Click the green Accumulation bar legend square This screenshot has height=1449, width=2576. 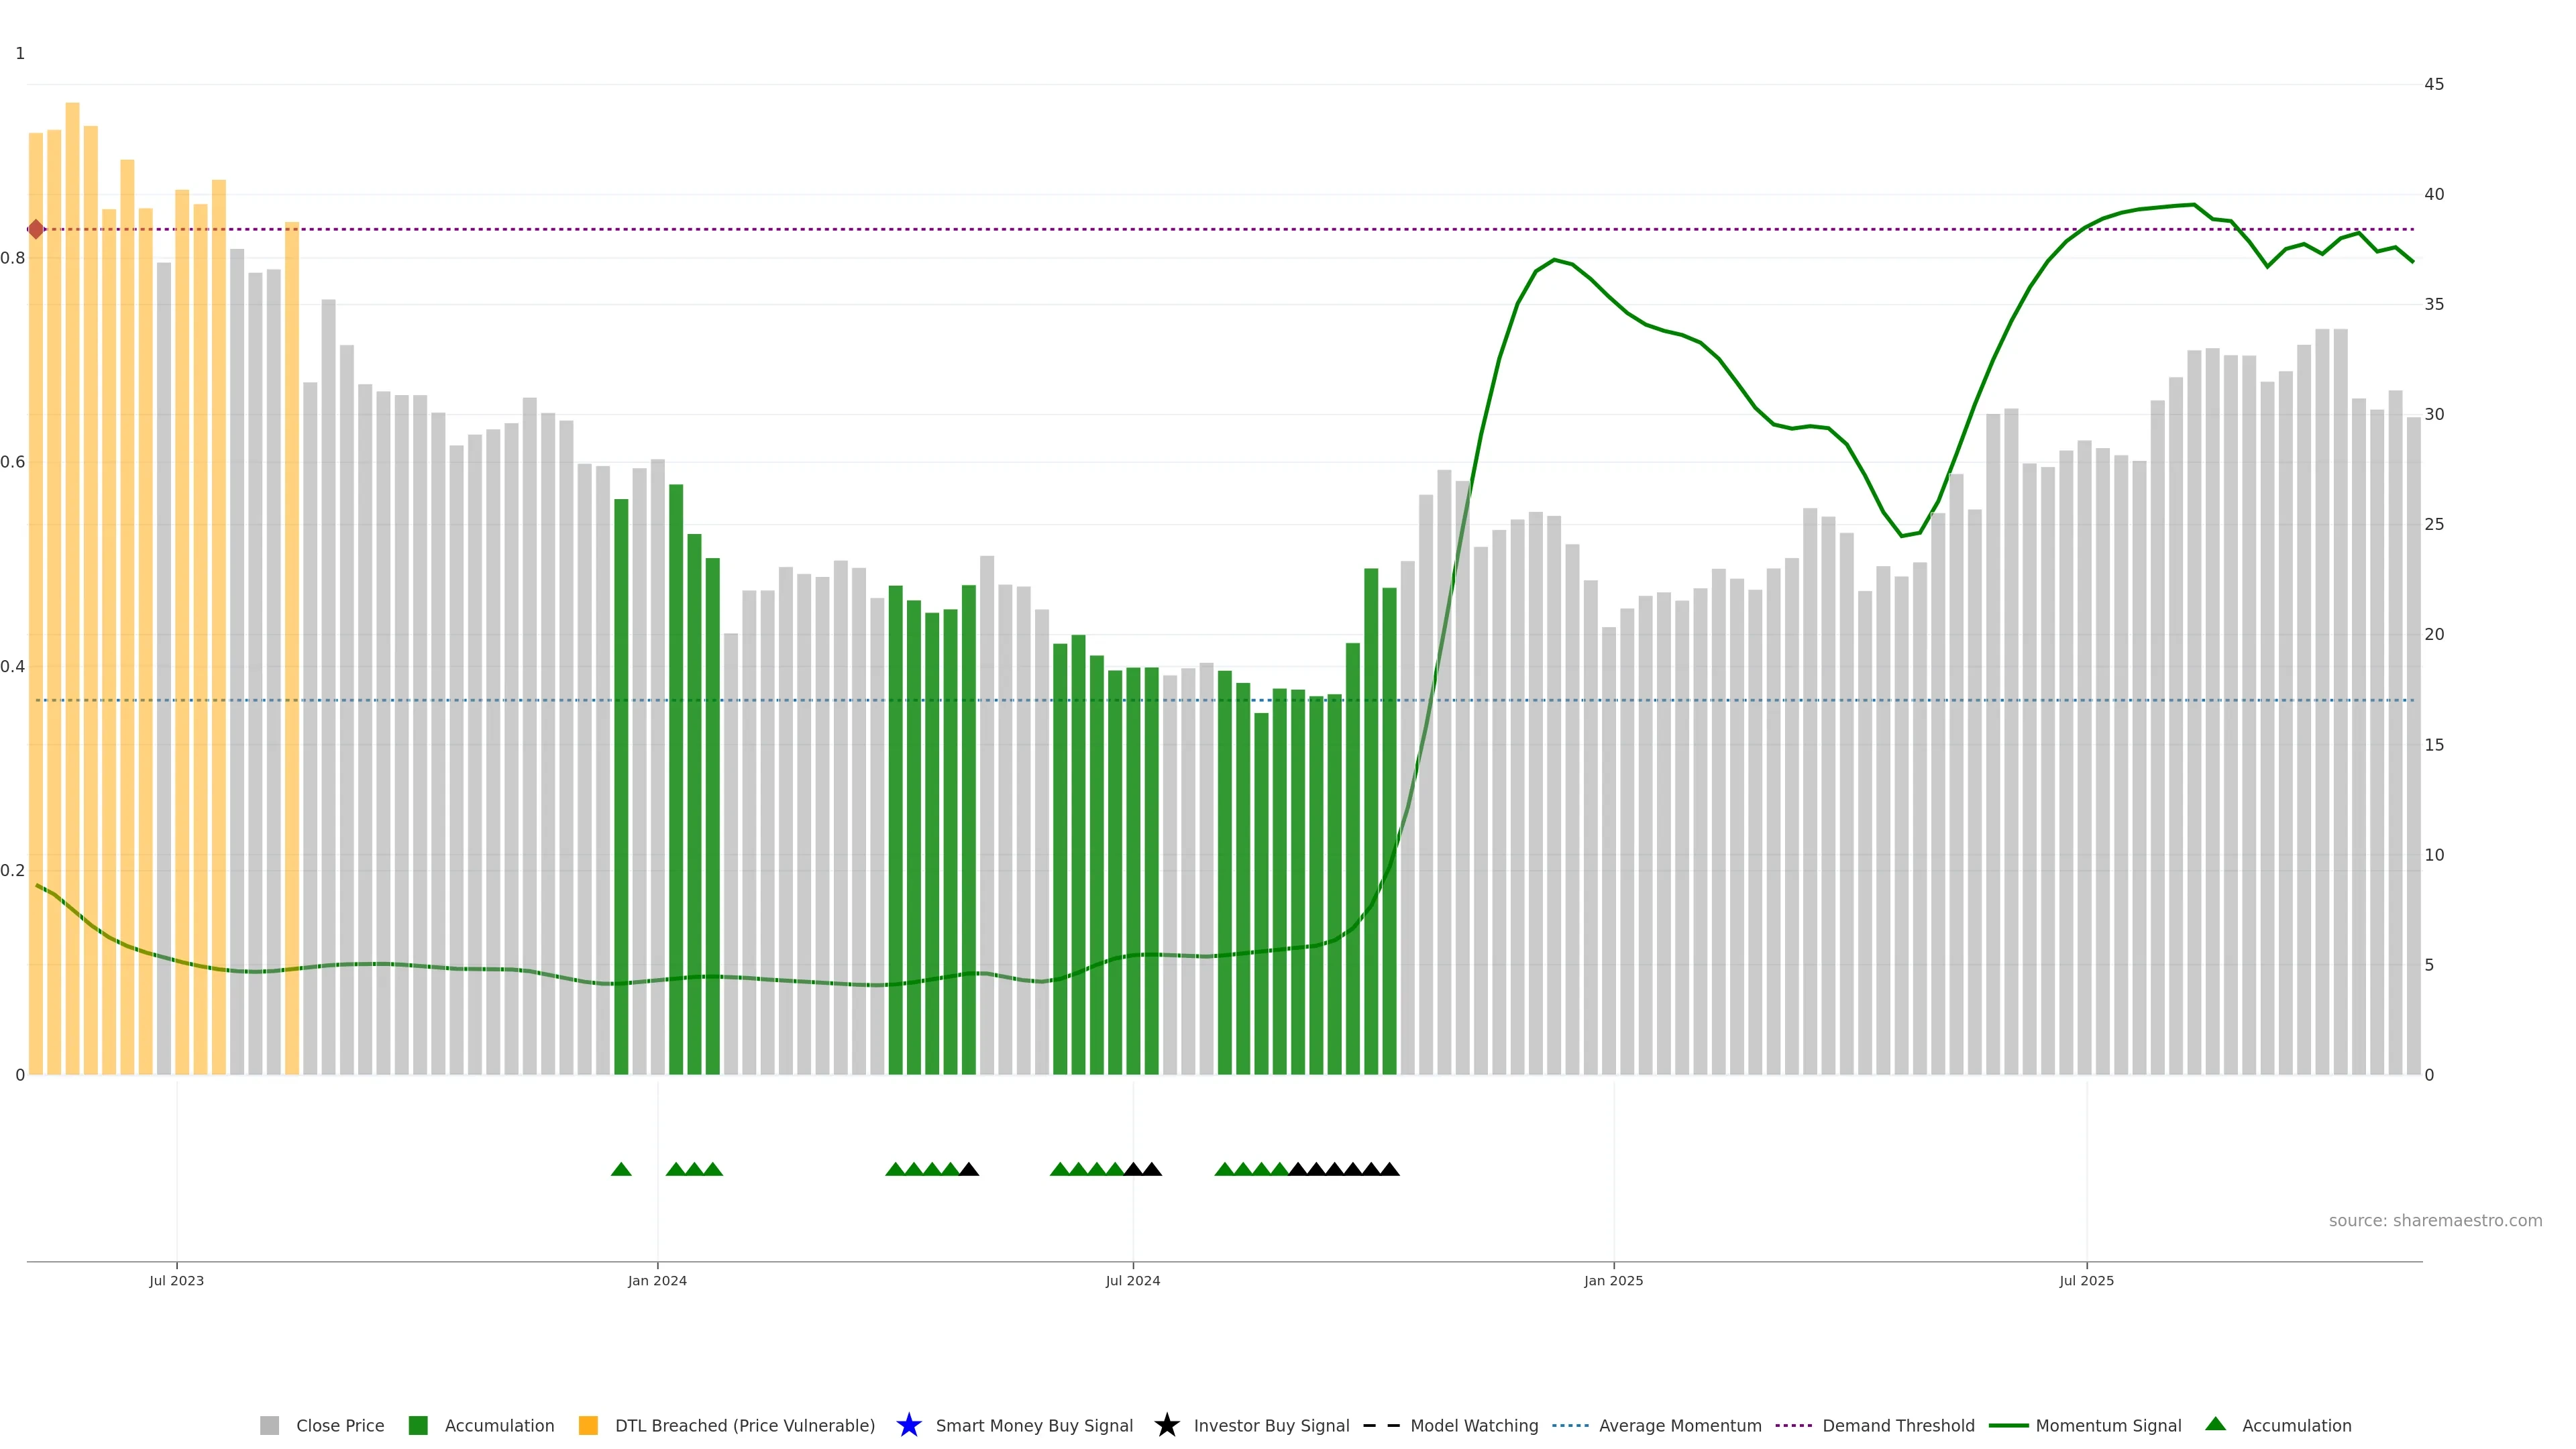coord(418,1425)
